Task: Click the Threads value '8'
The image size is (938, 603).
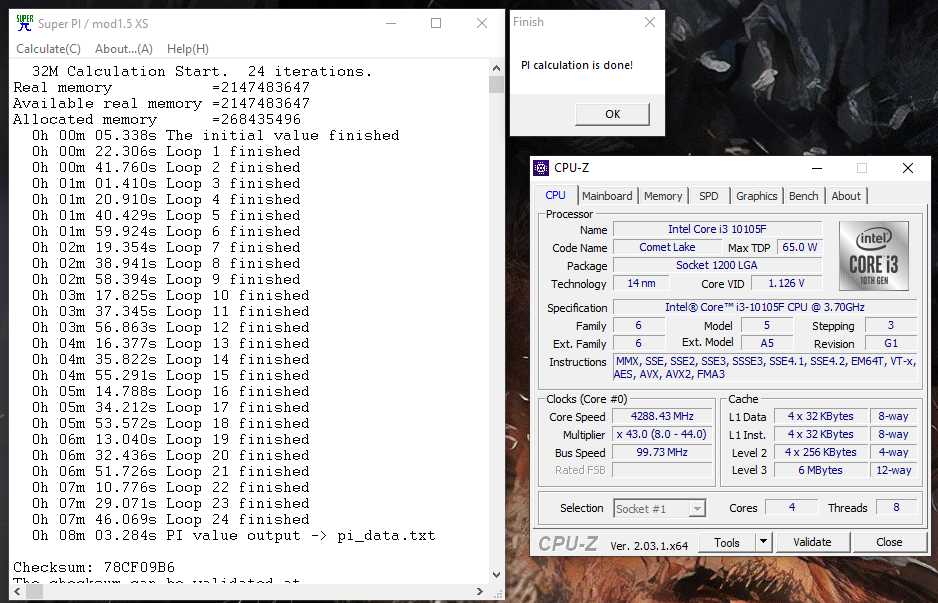Action: click(896, 507)
